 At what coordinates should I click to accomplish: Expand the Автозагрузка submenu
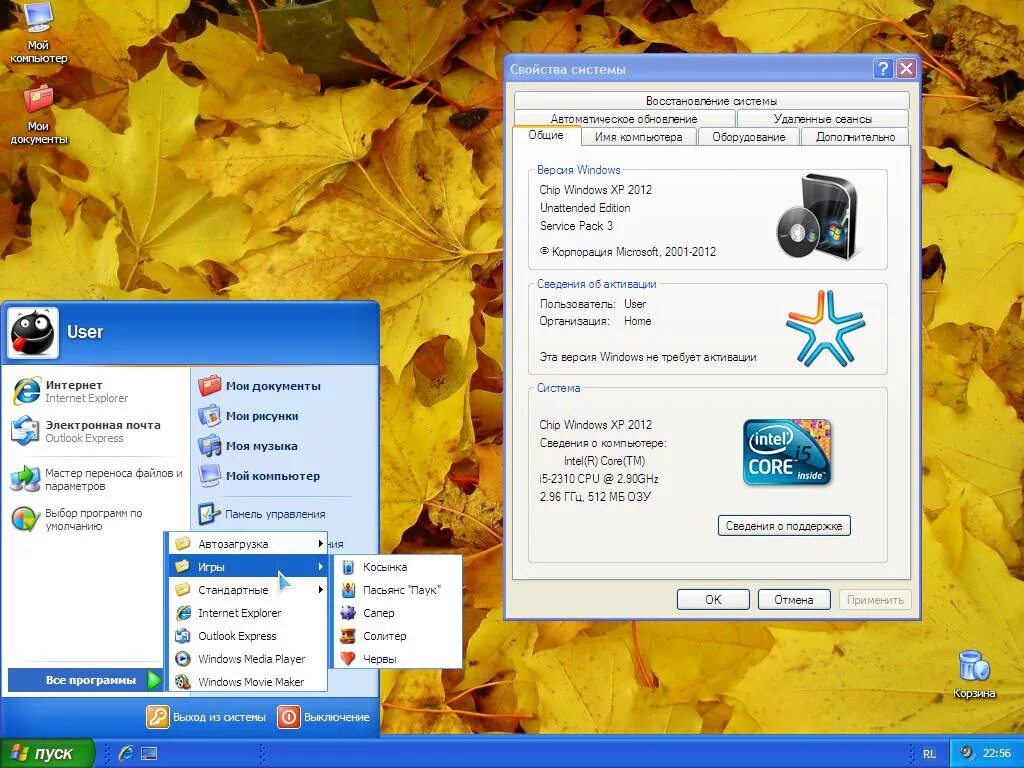coord(248,543)
